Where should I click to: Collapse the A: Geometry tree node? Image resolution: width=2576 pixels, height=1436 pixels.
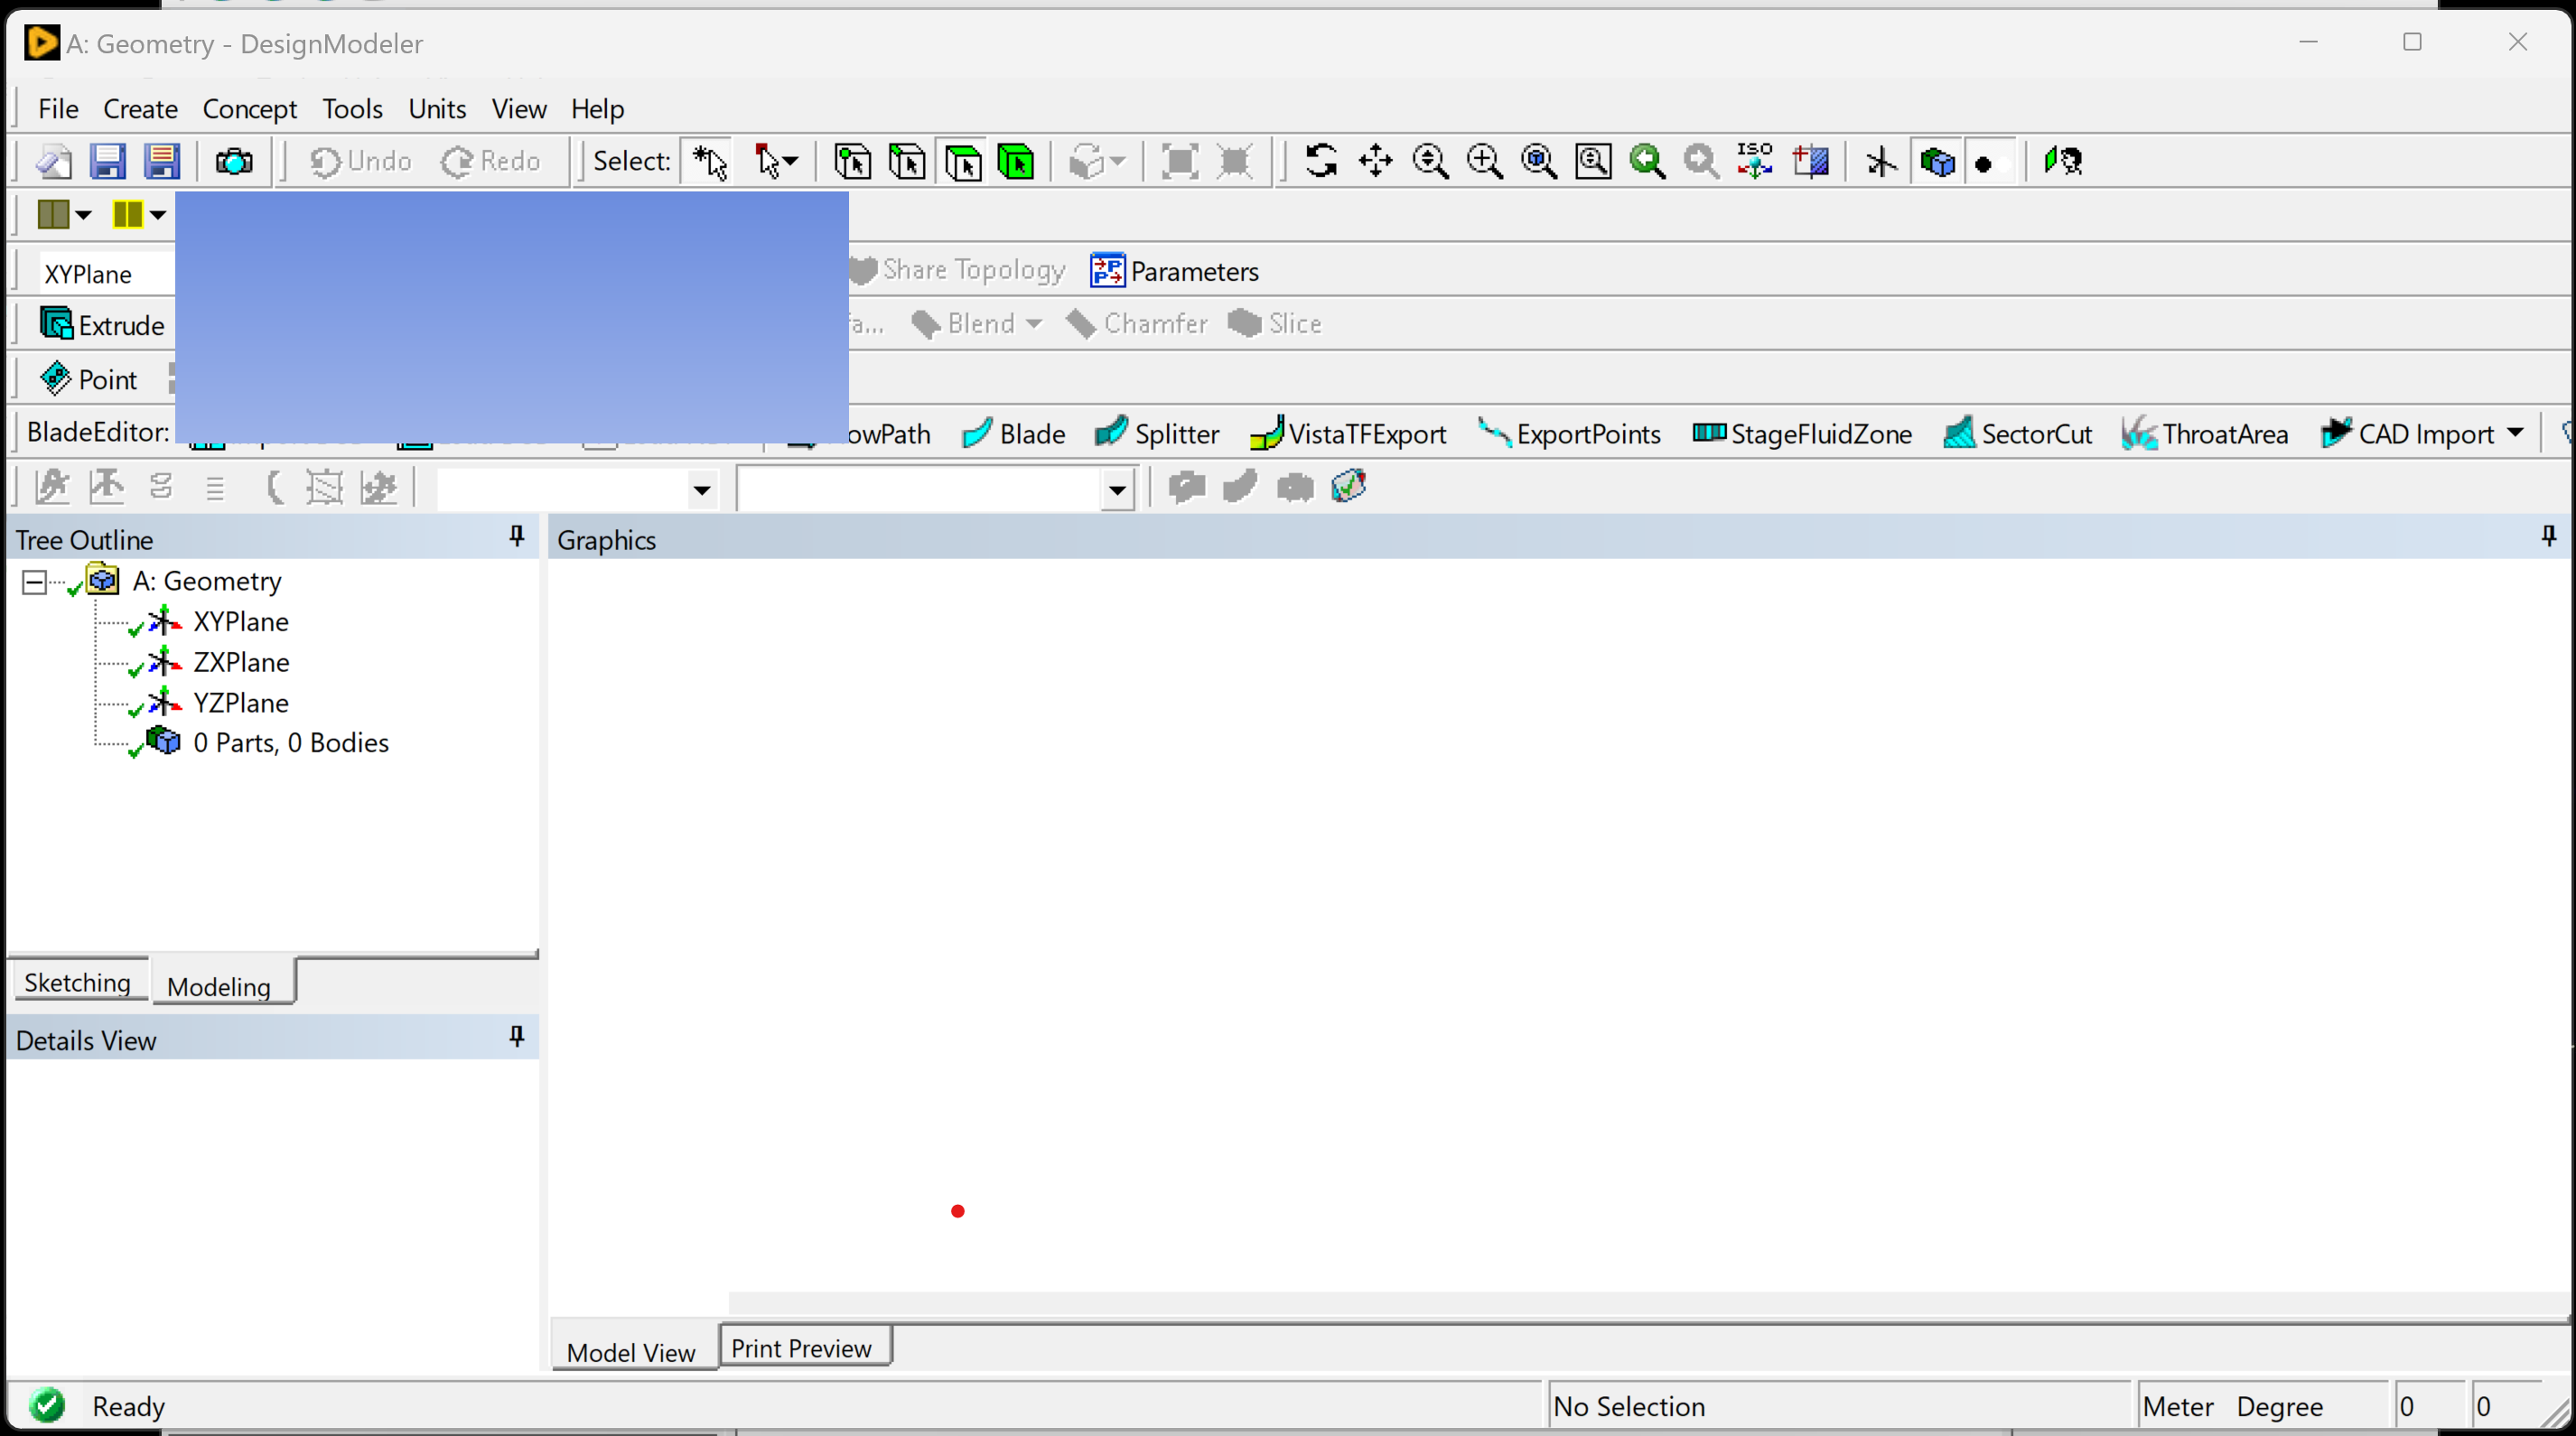(x=34, y=582)
